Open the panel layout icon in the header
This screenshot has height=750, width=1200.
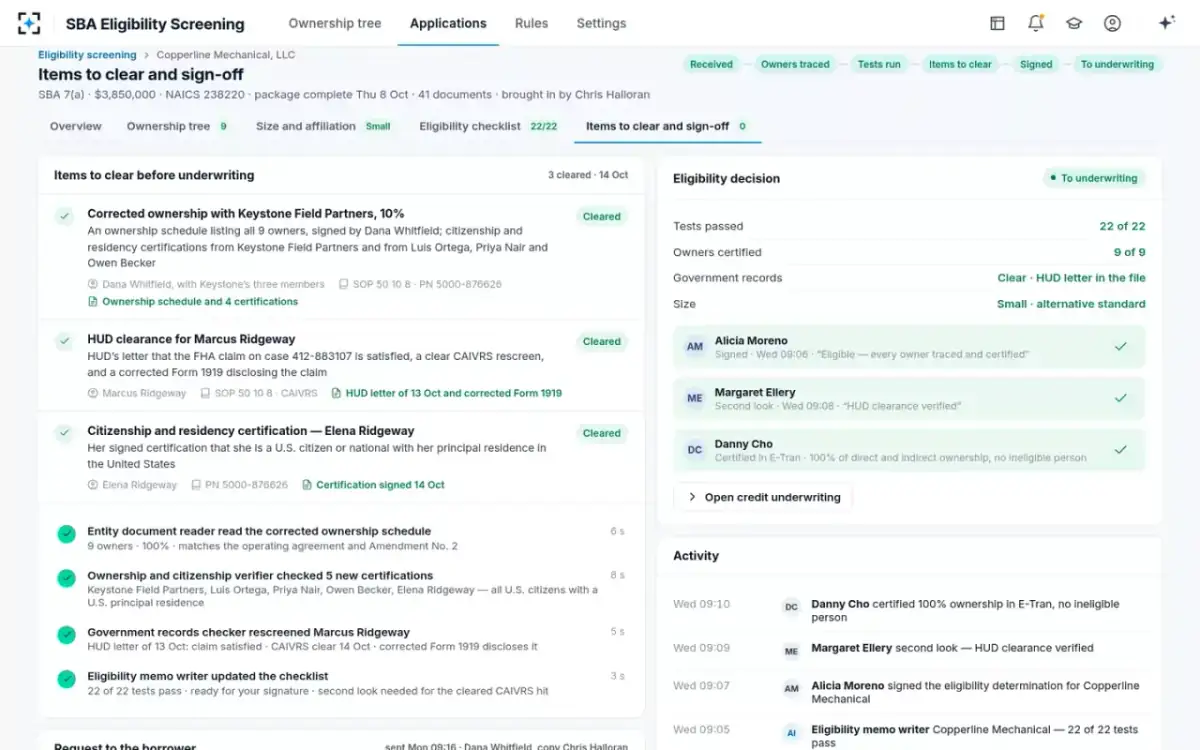[x=997, y=23]
